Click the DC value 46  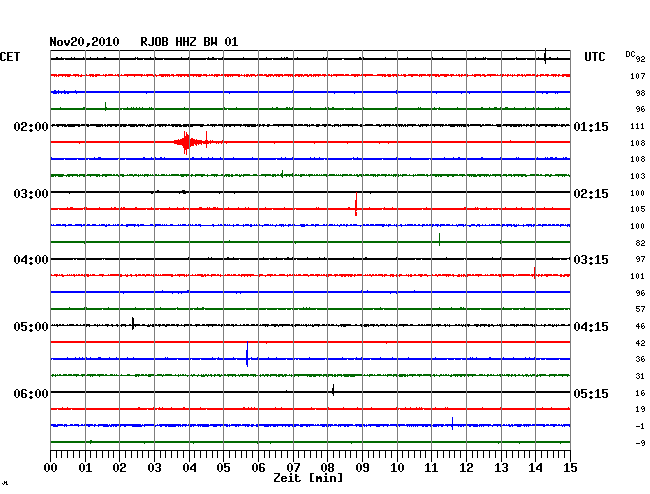[x=640, y=326]
